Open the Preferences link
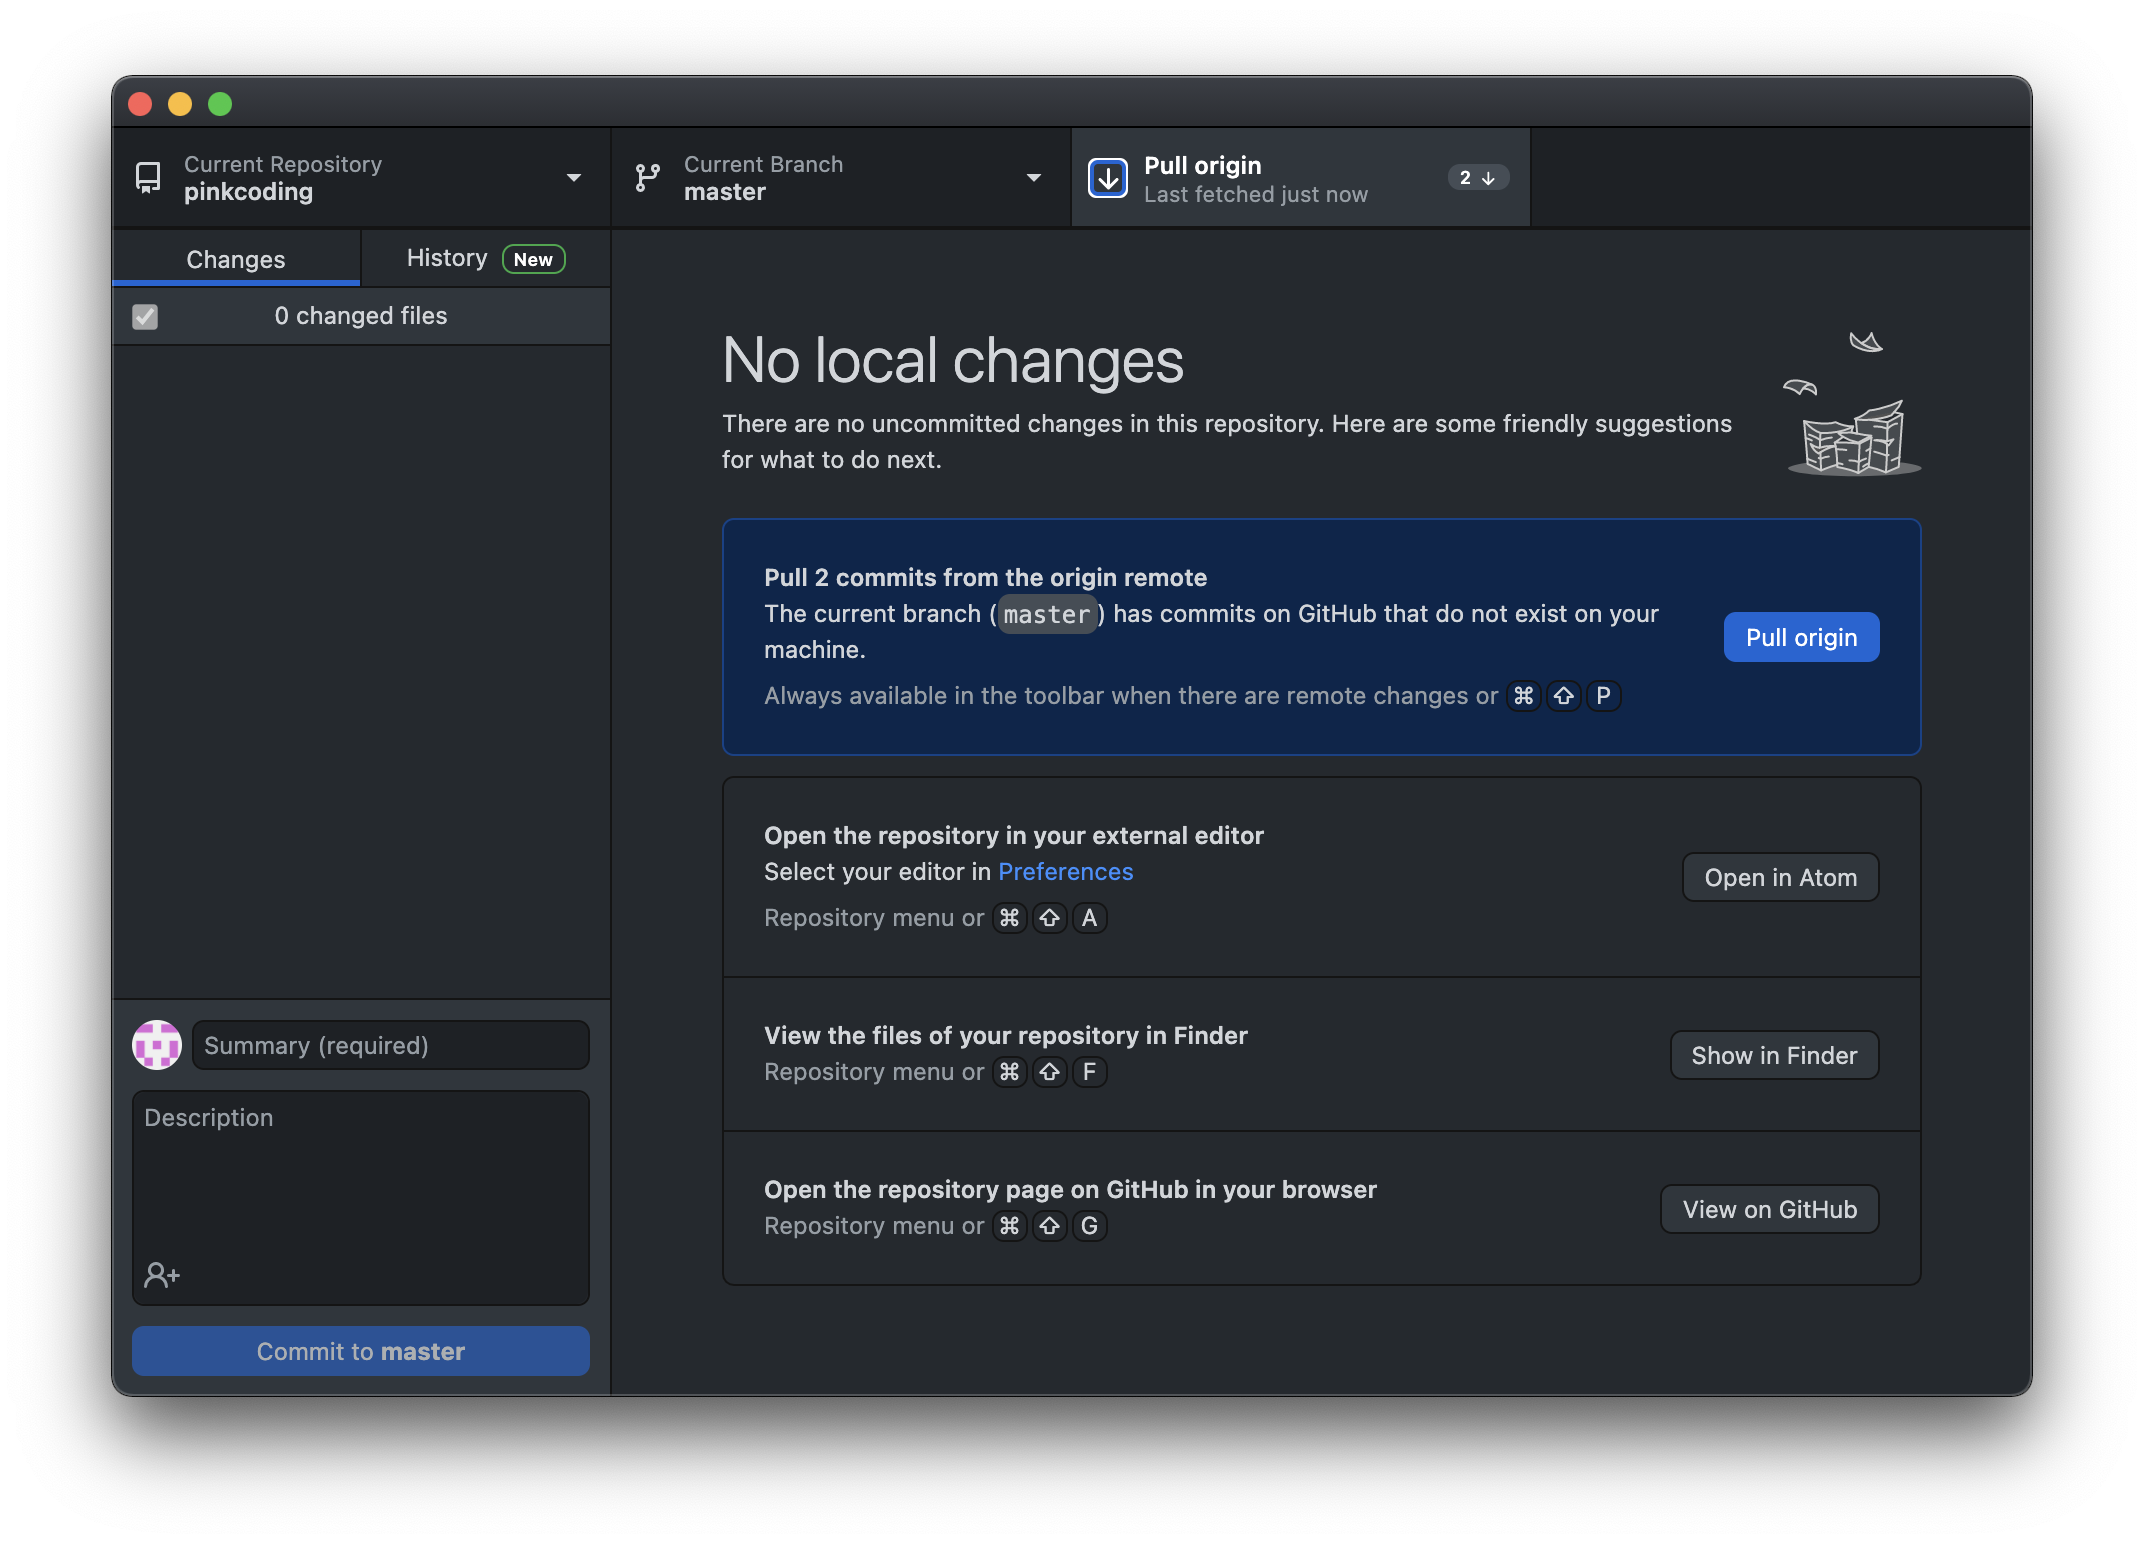Image resolution: width=2144 pixels, height=1544 pixels. (x=1065, y=872)
